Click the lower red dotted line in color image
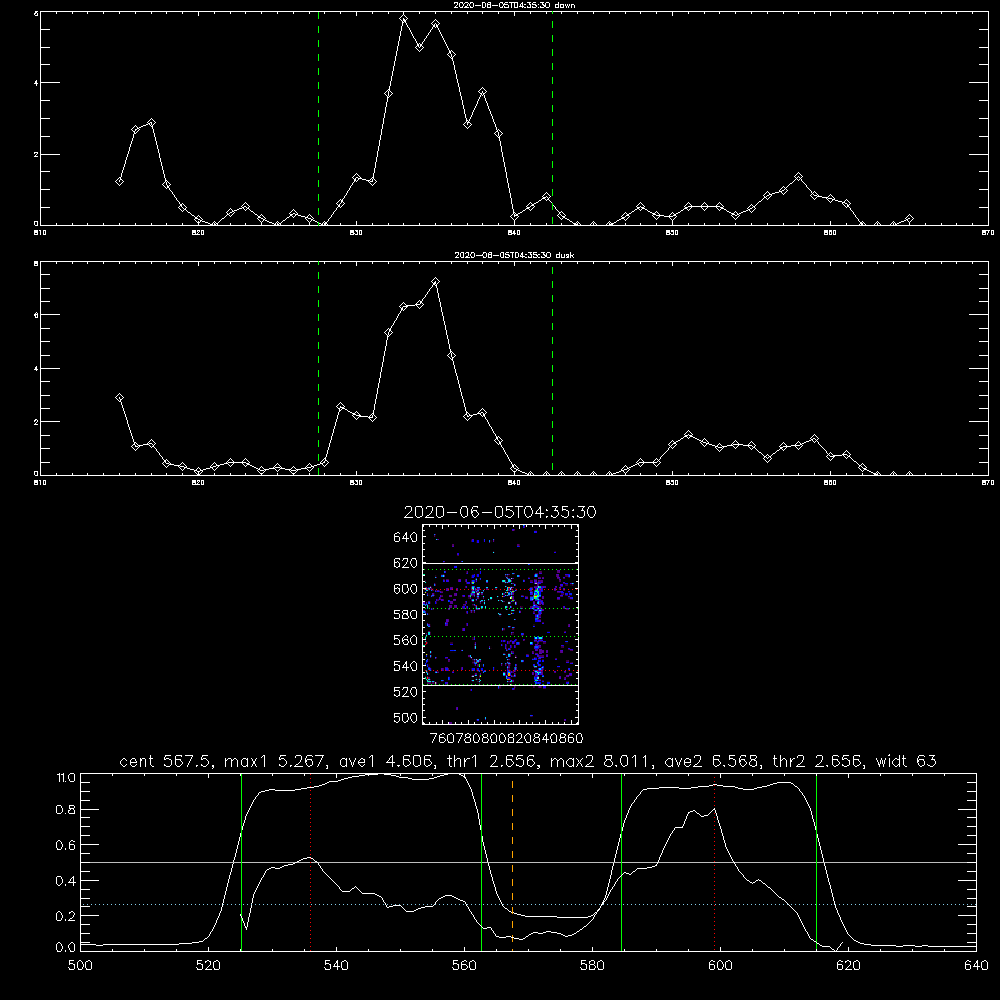Image resolution: width=1000 pixels, height=1000 pixels. click(x=501, y=671)
